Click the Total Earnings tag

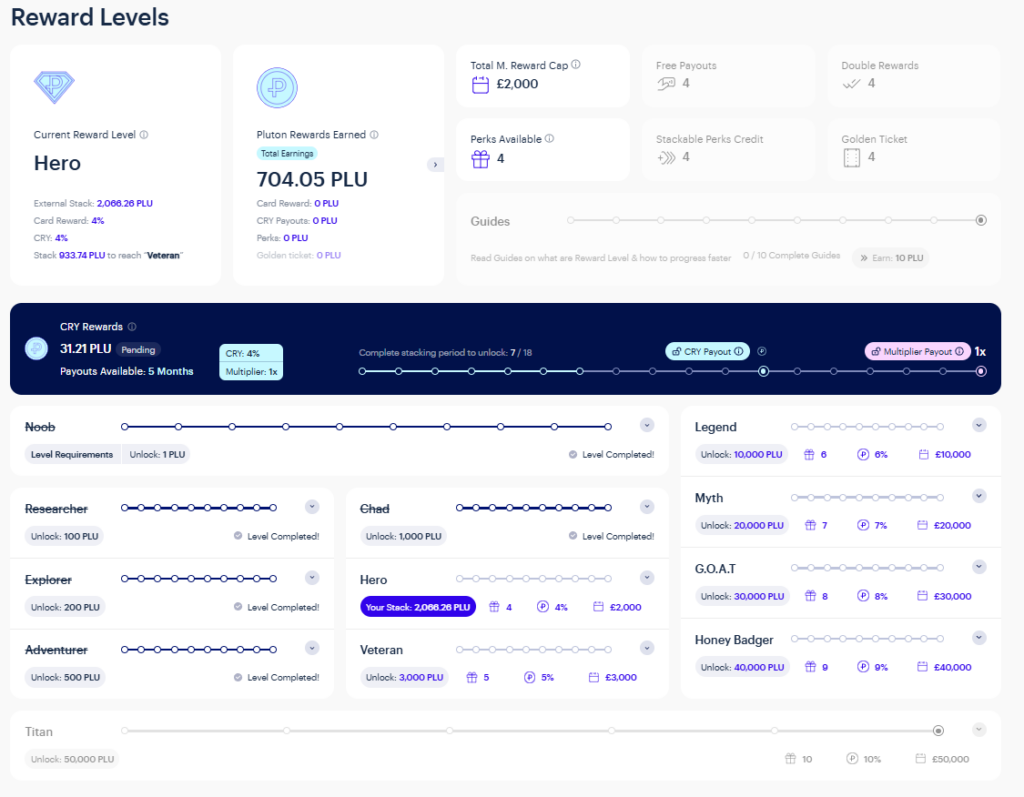pos(287,154)
